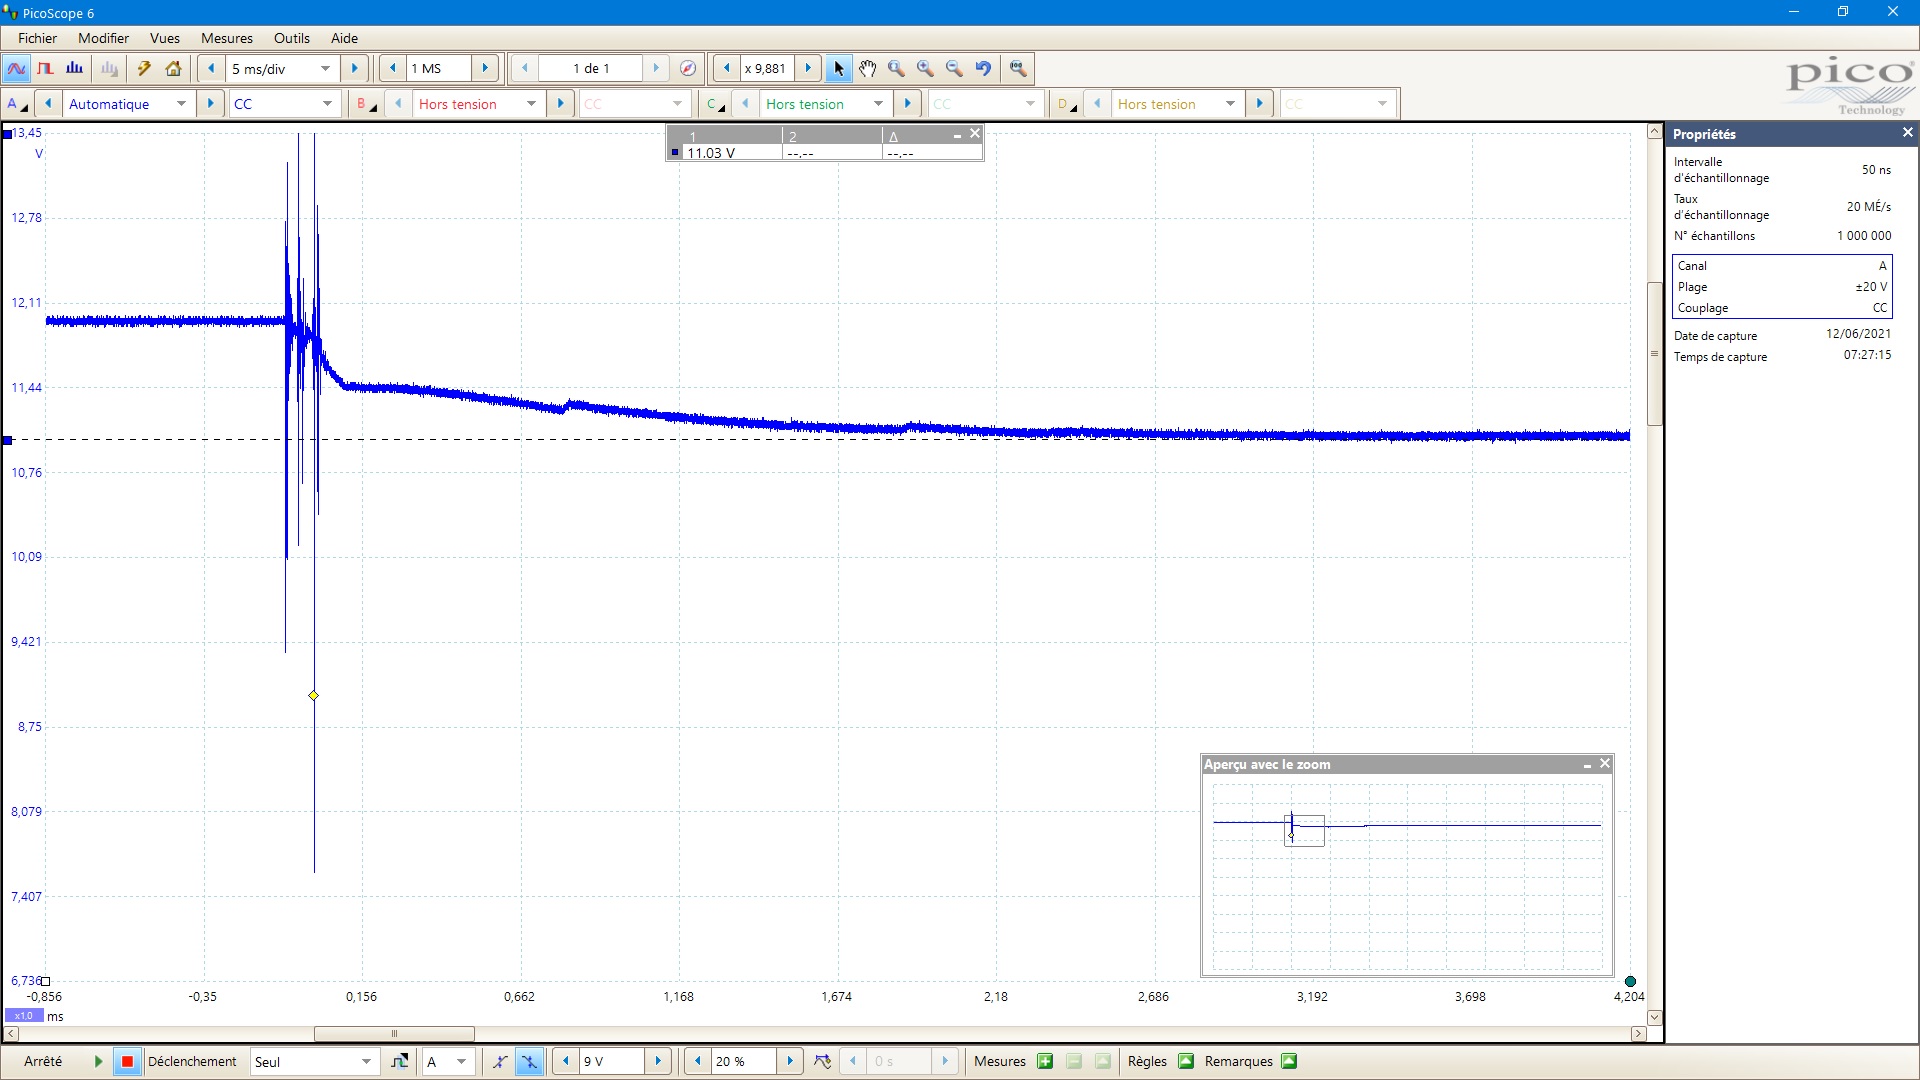The width and height of the screenshot is (1920, 1080).
Task: Activate the zoom-in magnifier tool
Action: point(925,68)
